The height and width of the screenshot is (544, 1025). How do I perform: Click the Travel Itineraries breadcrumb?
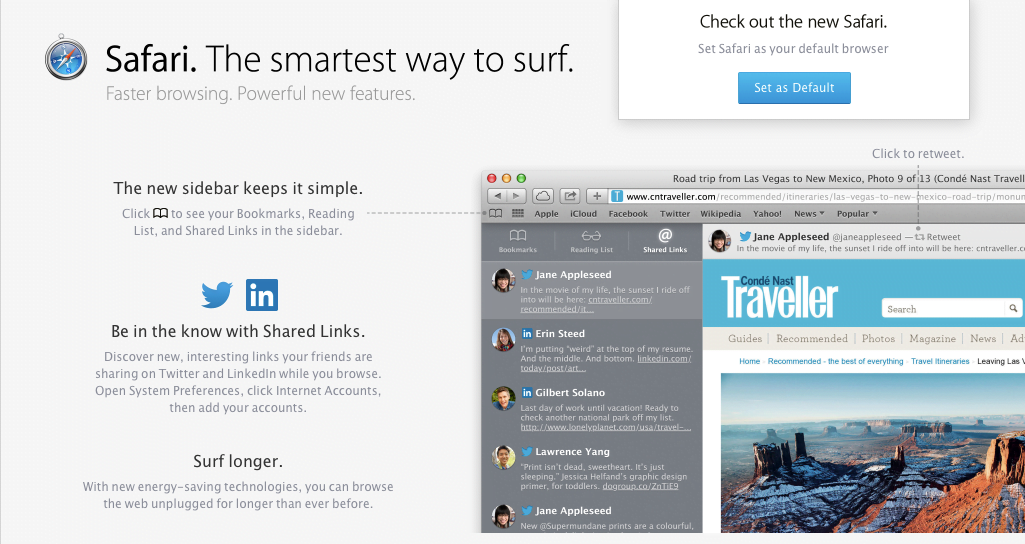940,361
